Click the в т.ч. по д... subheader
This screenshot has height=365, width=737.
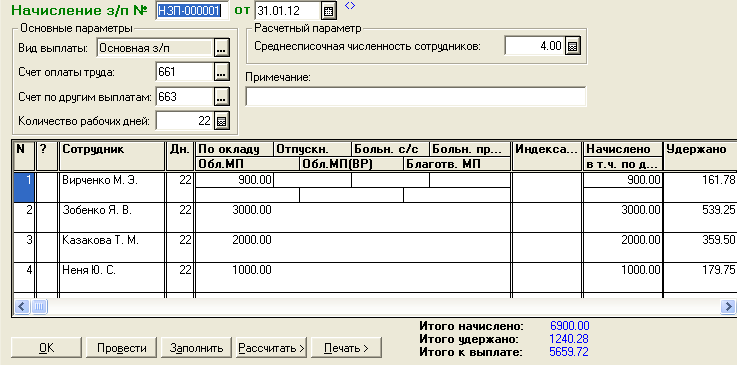coord(623,164)
